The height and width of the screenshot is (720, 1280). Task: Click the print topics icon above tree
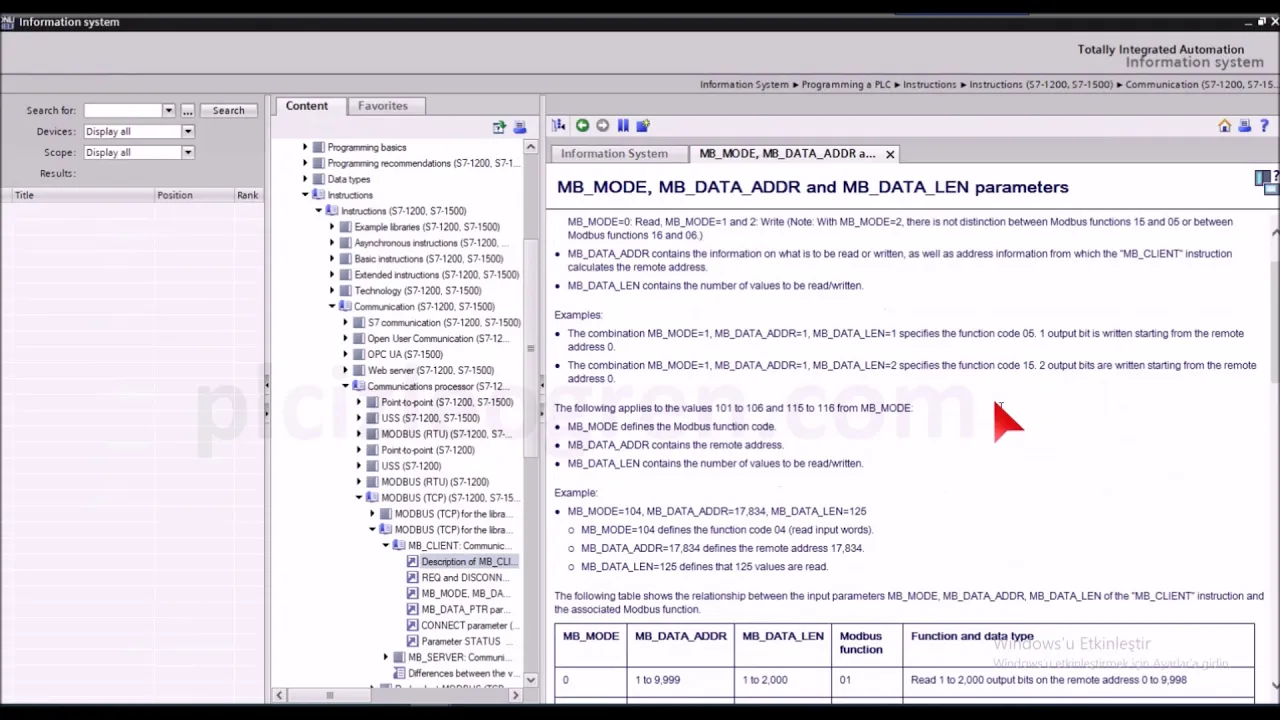point(519,127)
